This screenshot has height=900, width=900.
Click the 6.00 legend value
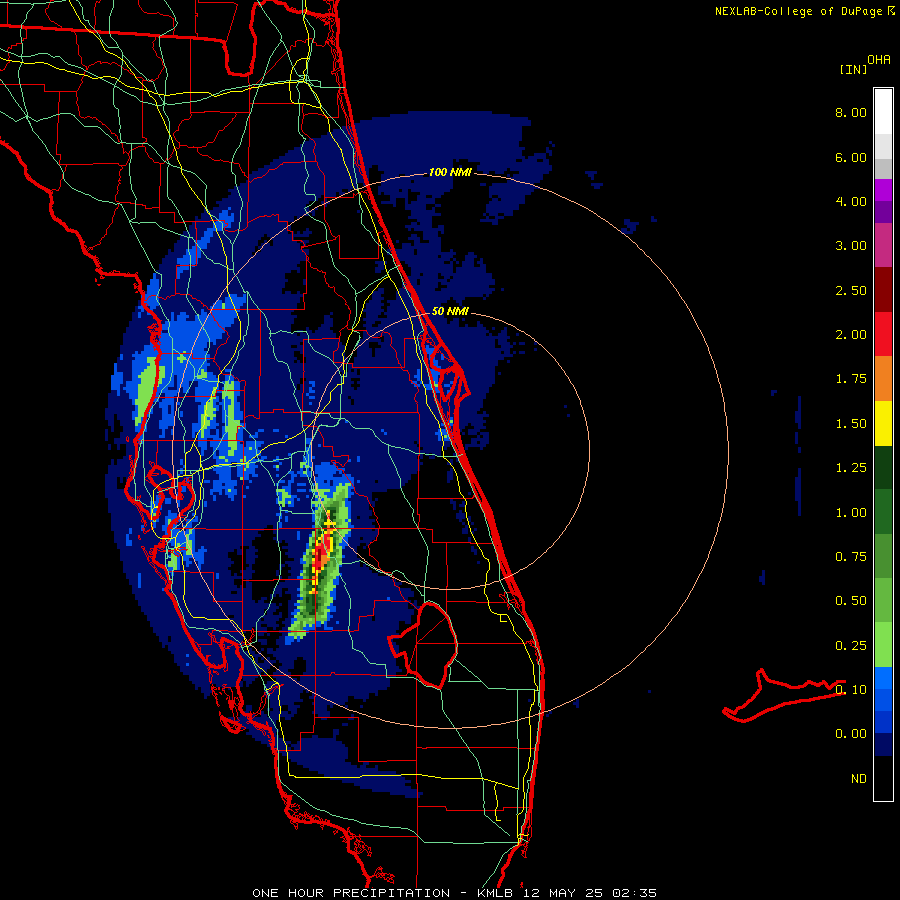851,157
